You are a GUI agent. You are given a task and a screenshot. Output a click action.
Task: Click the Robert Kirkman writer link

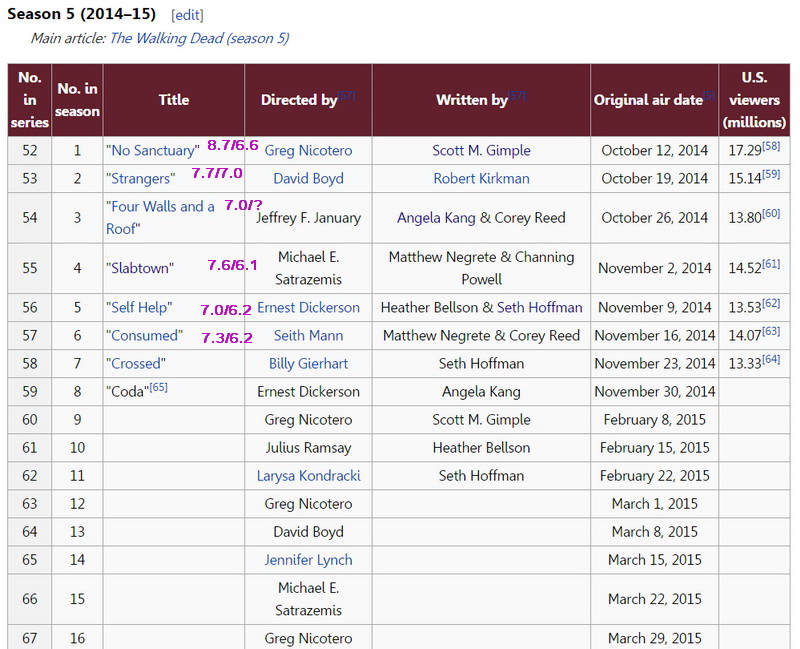point(481,179)
